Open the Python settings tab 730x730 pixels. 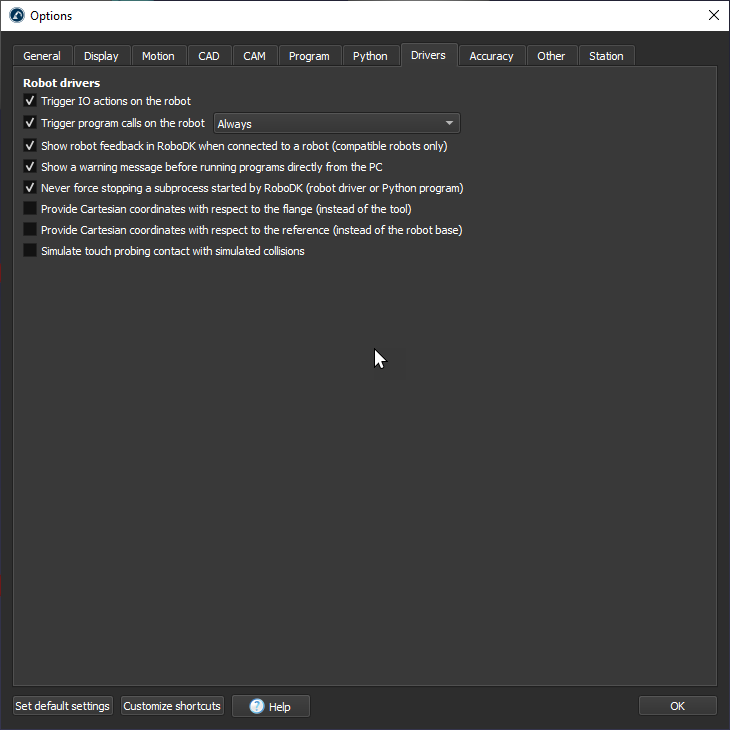point(370,56)
